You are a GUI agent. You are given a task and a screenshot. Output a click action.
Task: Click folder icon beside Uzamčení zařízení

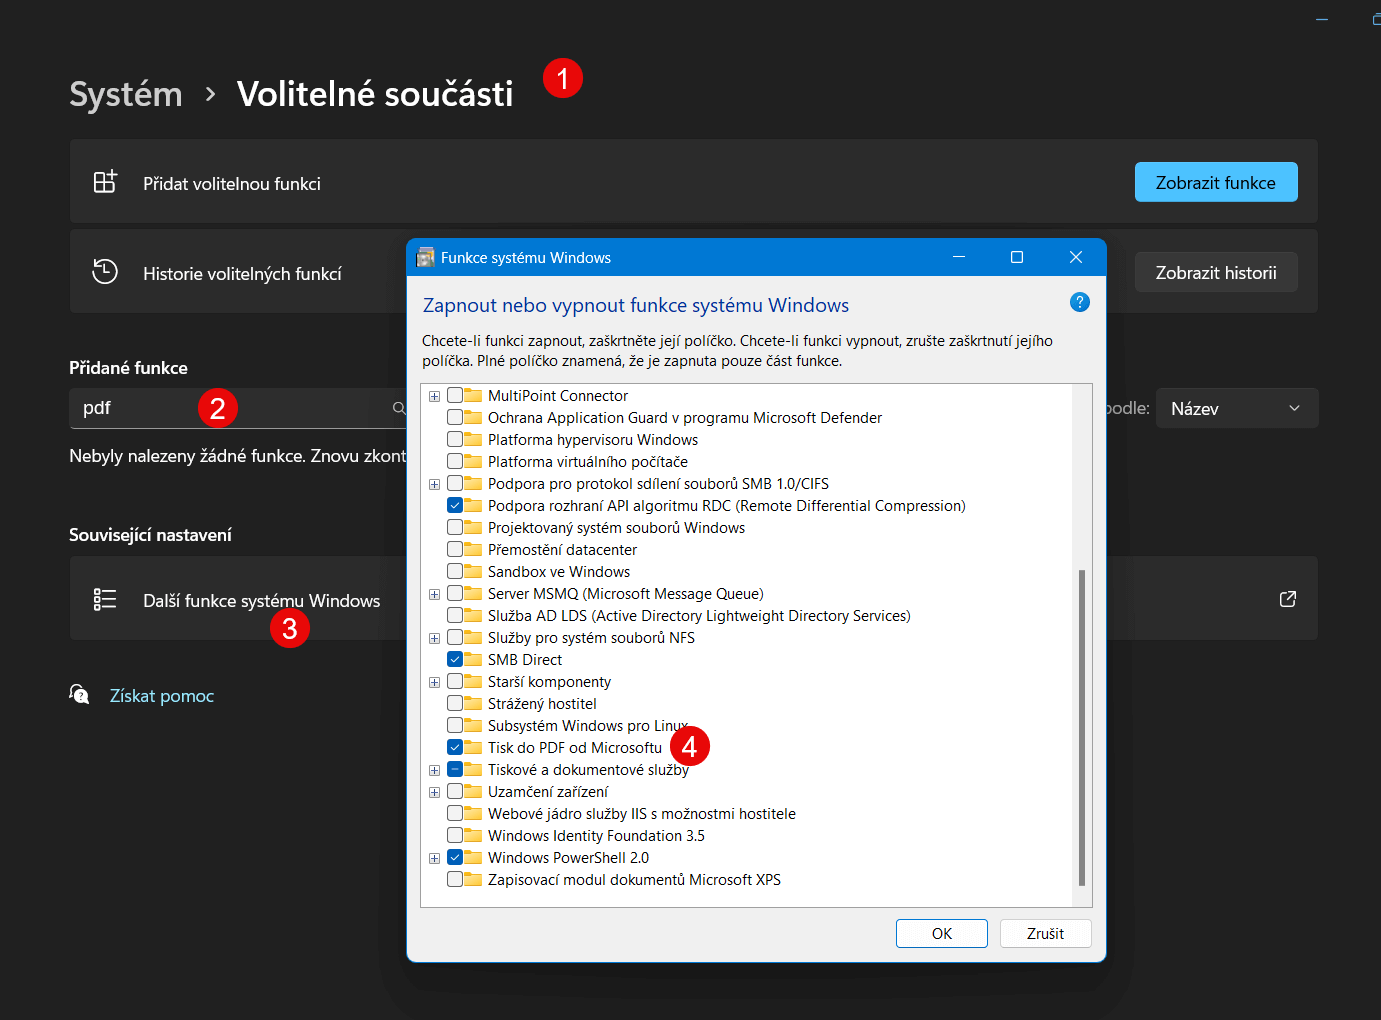[x=473, y=791]
